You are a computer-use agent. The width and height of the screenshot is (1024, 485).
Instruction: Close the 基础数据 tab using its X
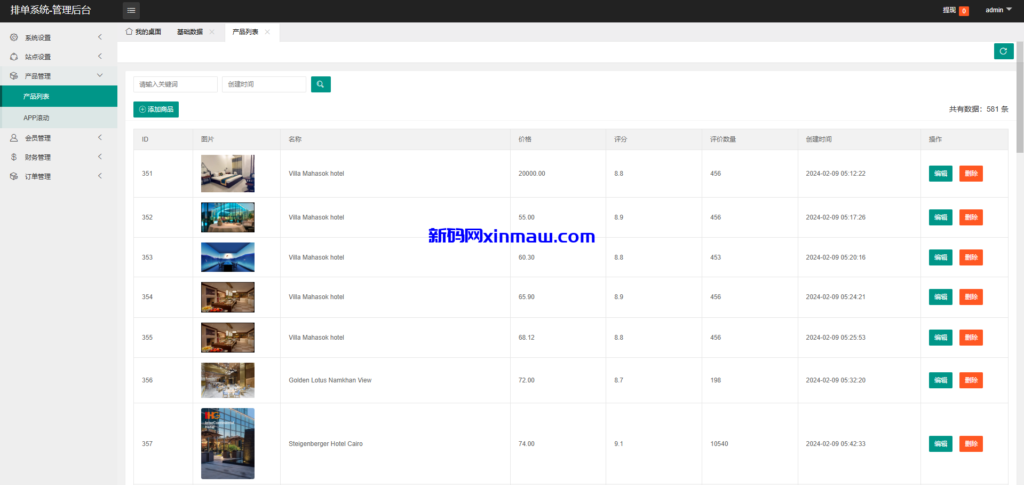212,32
